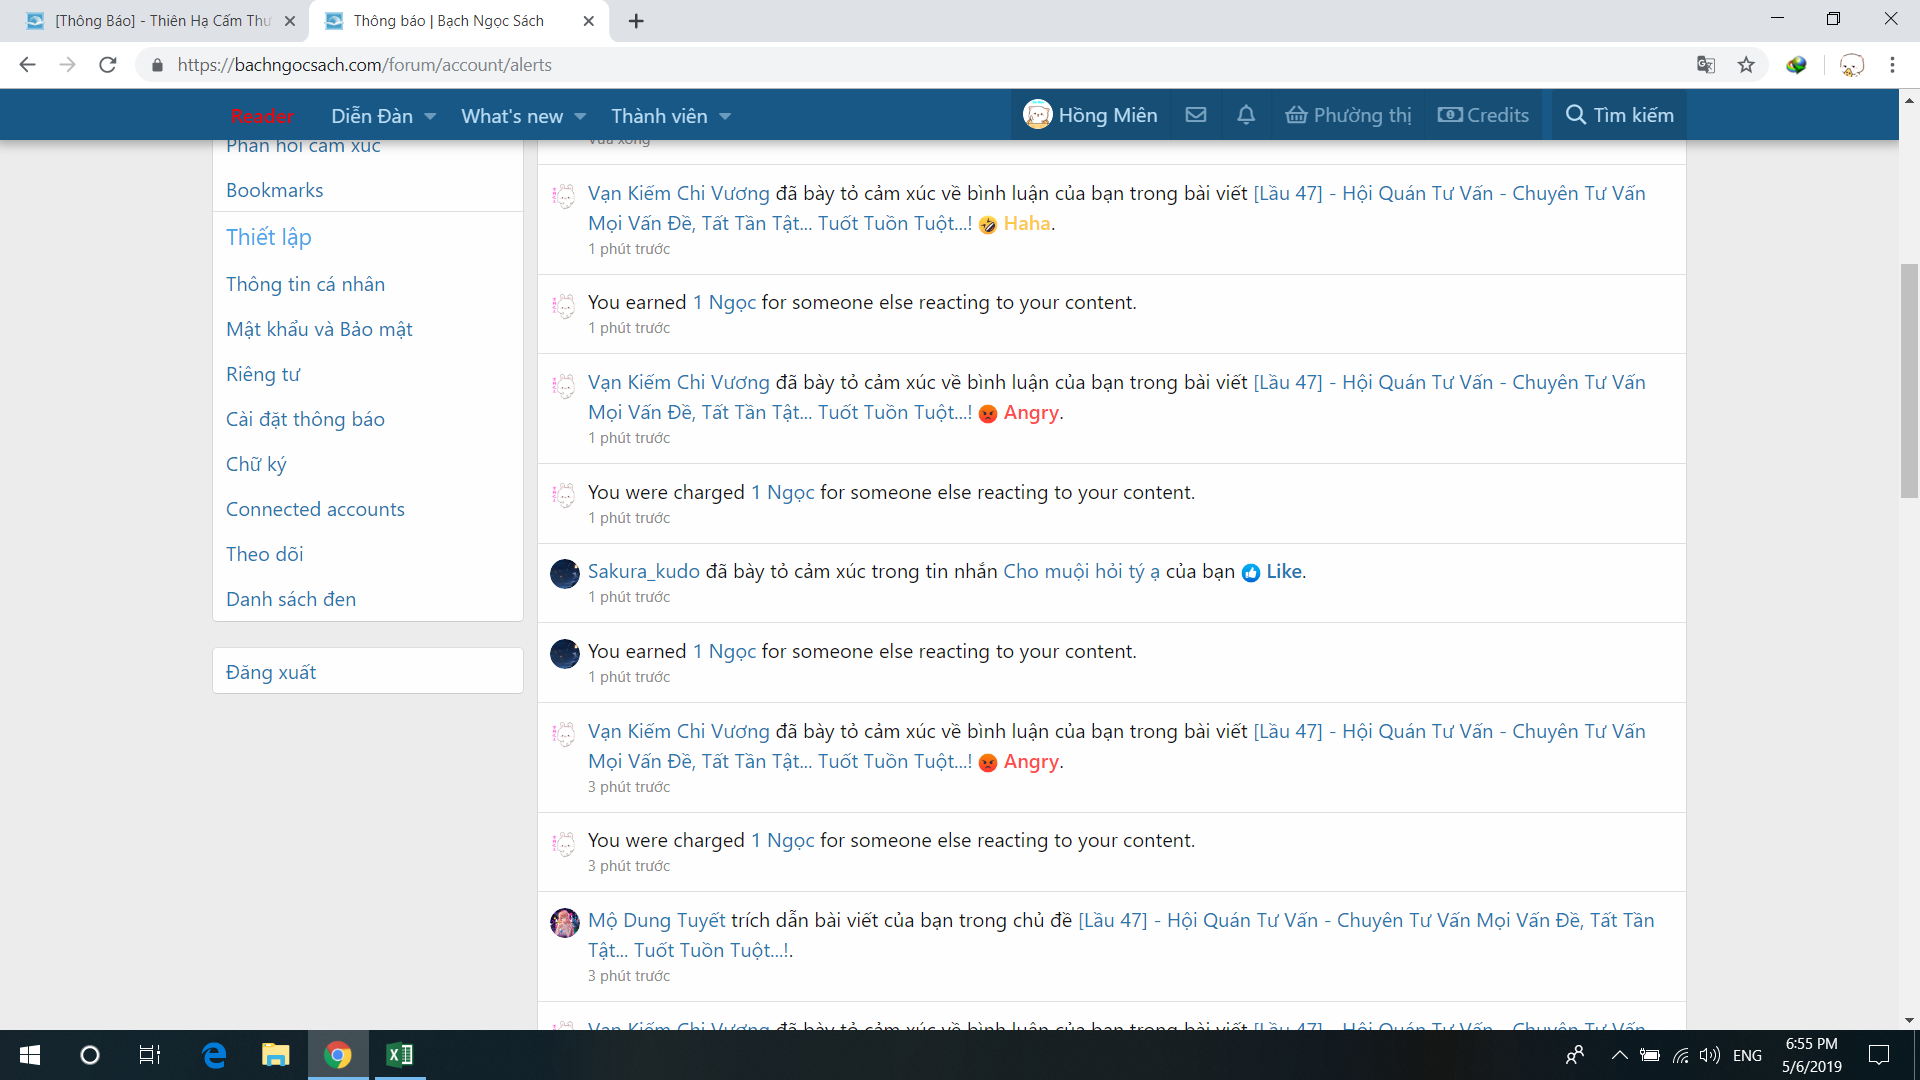This screenshot has width=1920, height=1080.
Task: Click the Đăng xuất link
Action: (271, 672)
